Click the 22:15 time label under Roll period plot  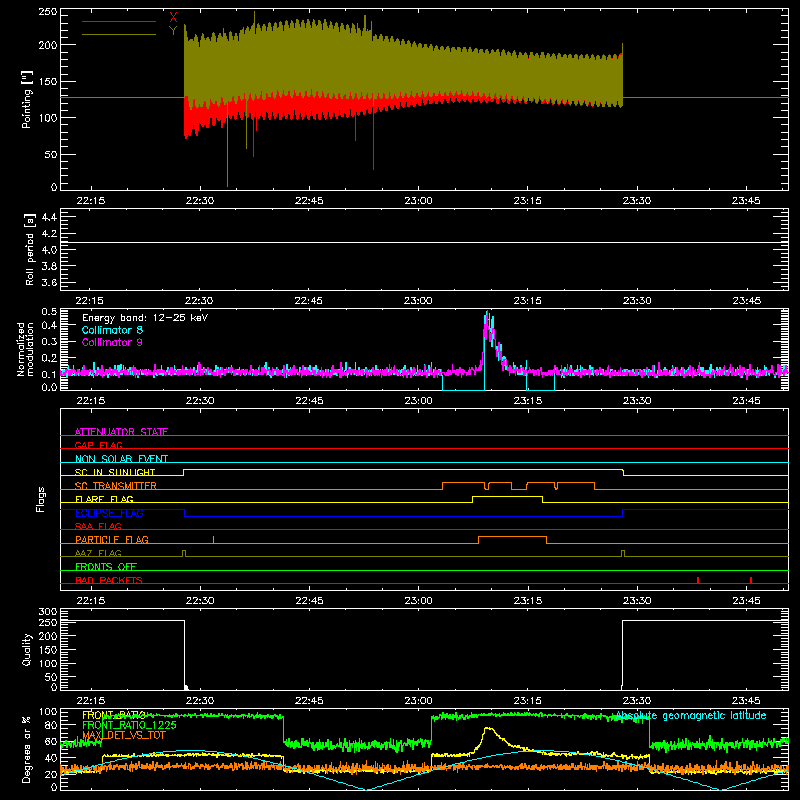90,301
